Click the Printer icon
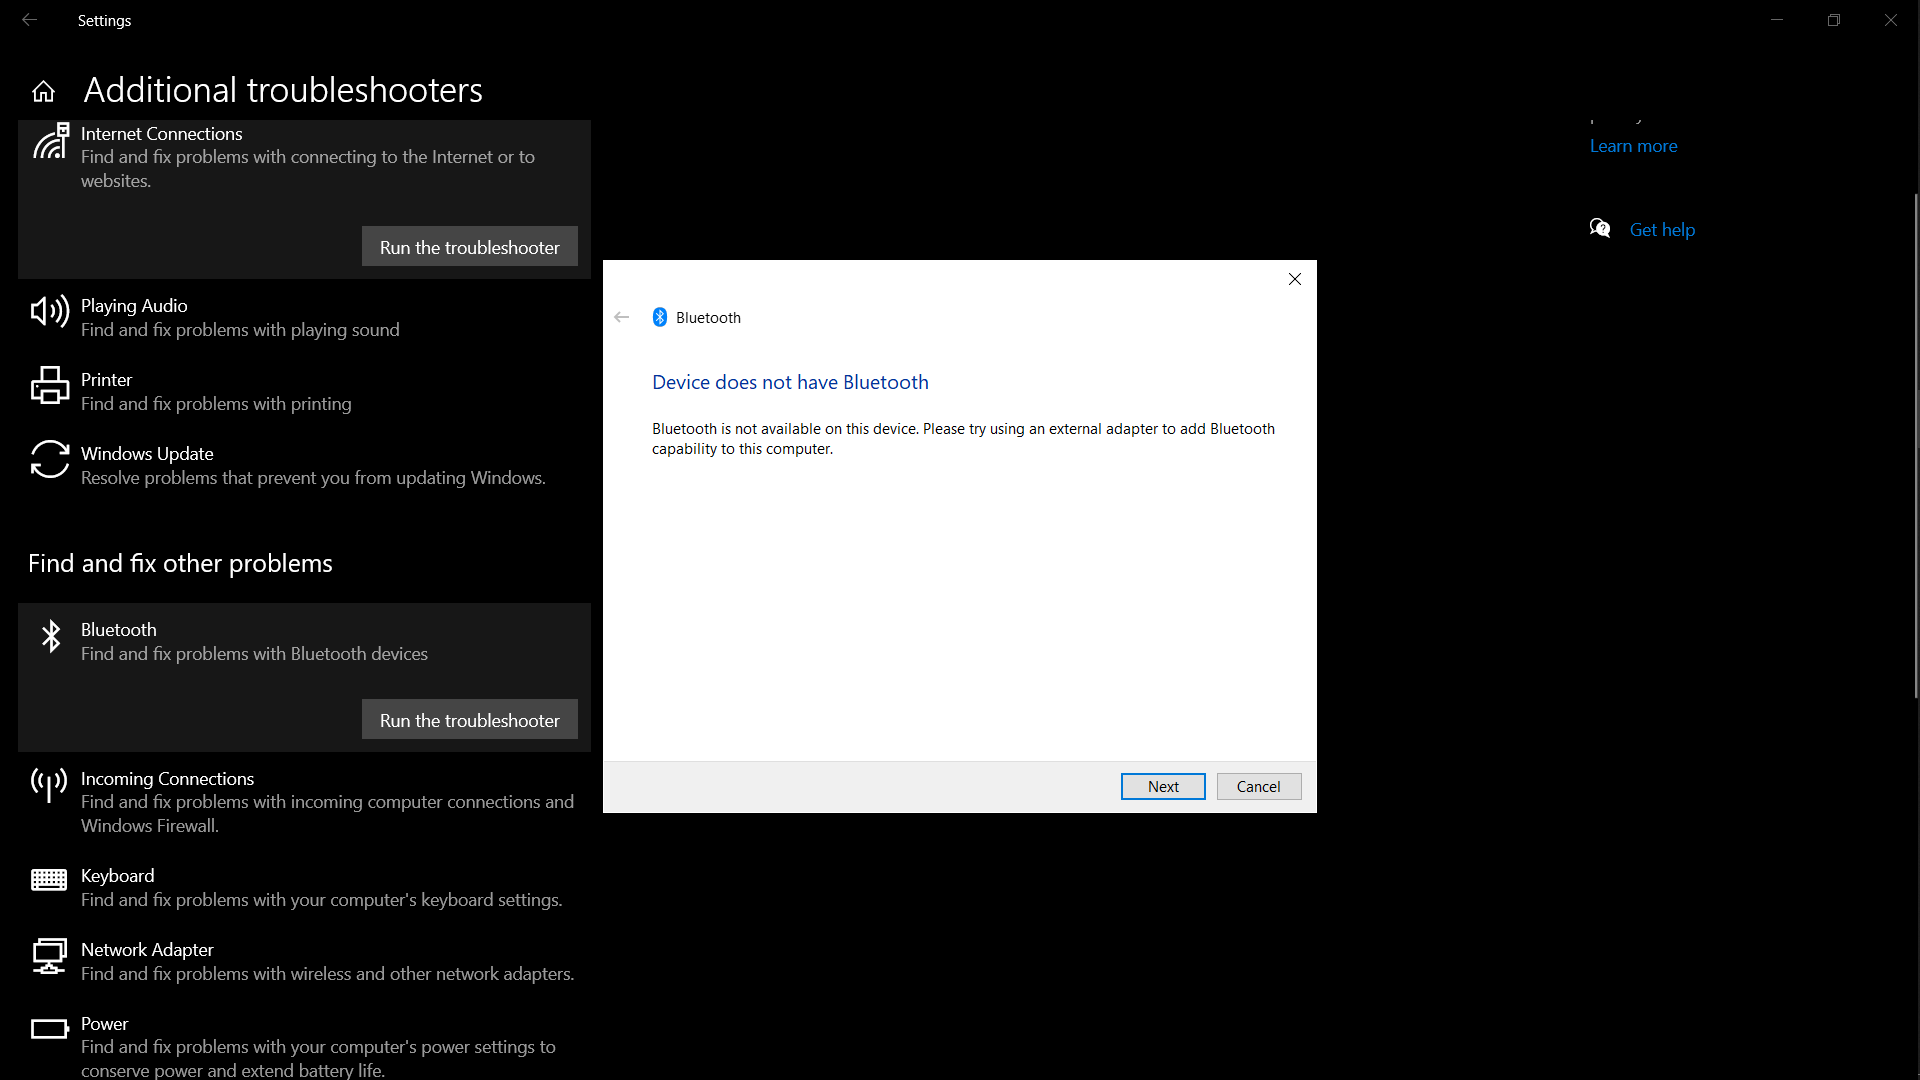1920x1080 pixels. point(50,386)
